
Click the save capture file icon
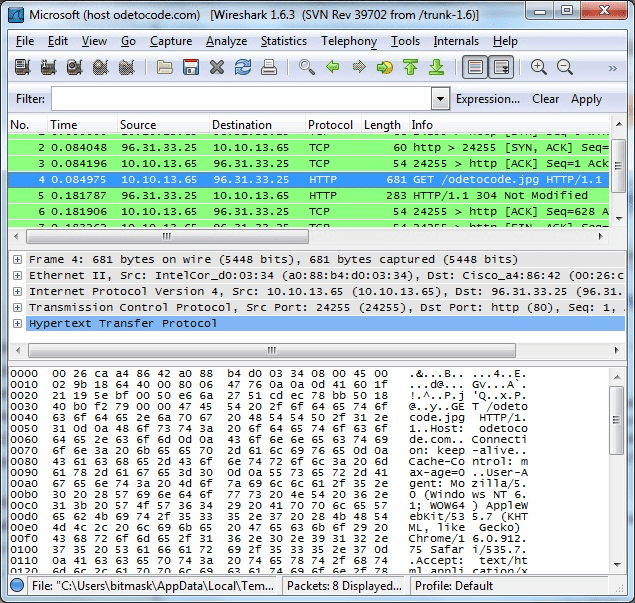(191, 68)
